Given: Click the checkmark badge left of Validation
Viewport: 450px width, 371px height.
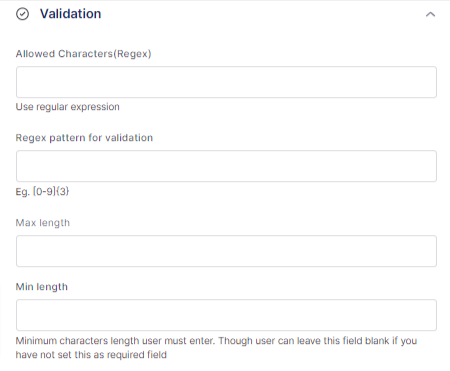Looking at the screenshot, I should tap(23, 14).
